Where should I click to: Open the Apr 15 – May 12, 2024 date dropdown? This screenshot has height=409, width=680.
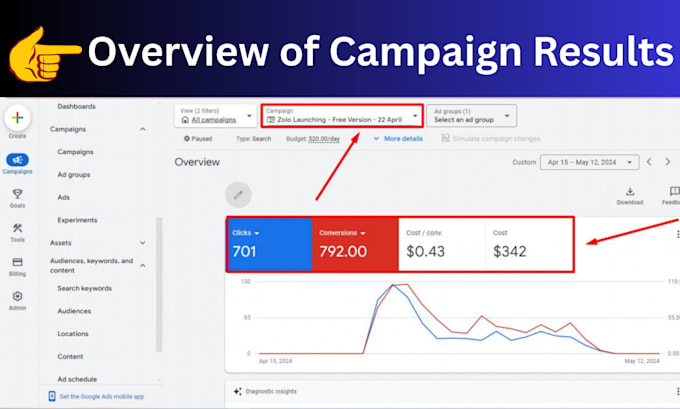(x=589, y=162)
